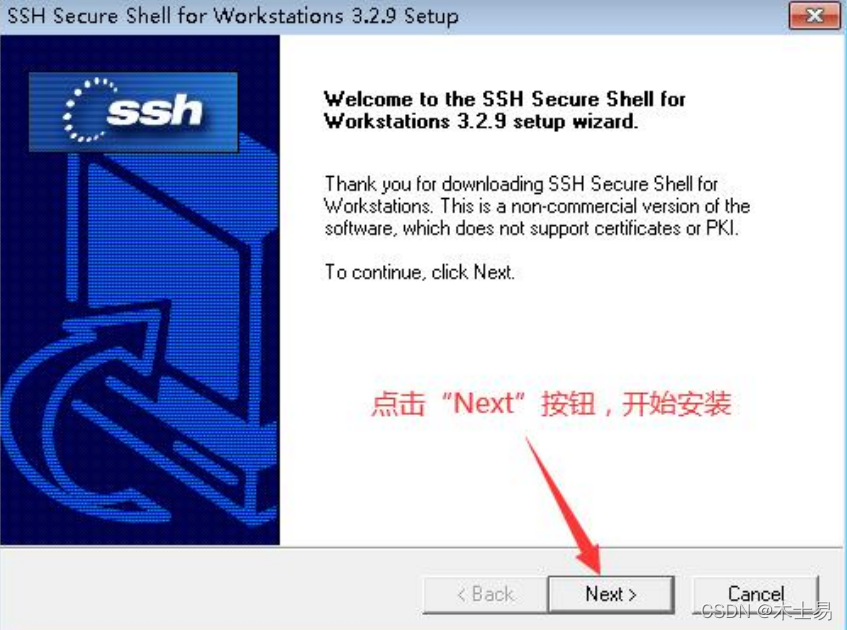847x630 pixels.
Task: Click the version '3.2.9' in the welcome heading
Action: [482, 121]
